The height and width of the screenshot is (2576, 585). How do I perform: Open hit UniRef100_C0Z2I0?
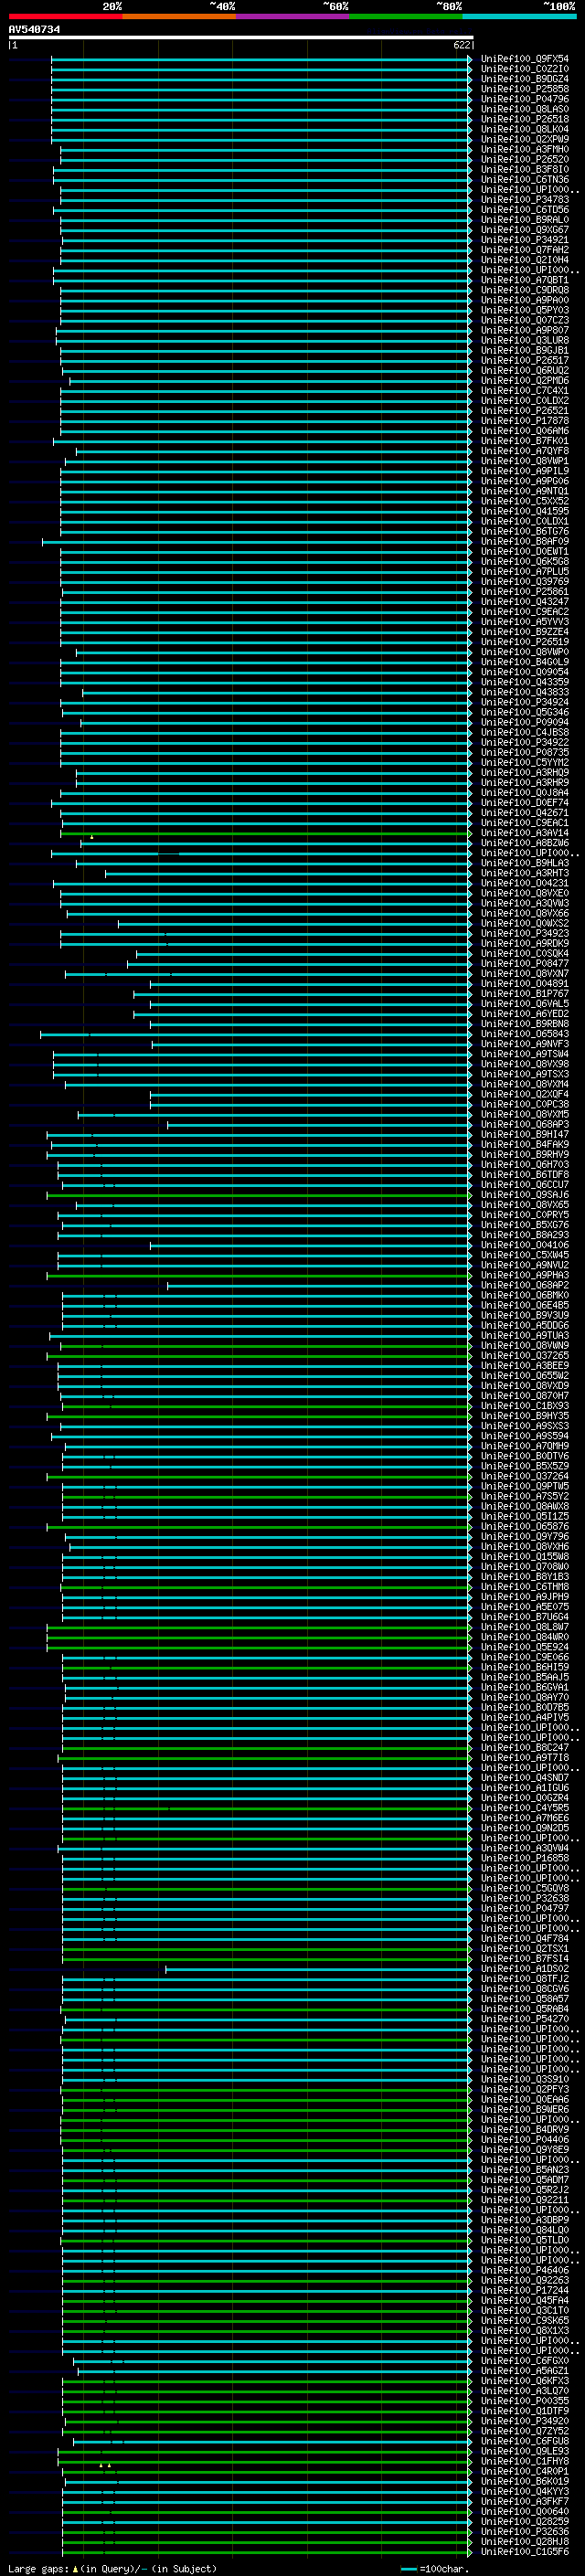click(x=524, y=69)
